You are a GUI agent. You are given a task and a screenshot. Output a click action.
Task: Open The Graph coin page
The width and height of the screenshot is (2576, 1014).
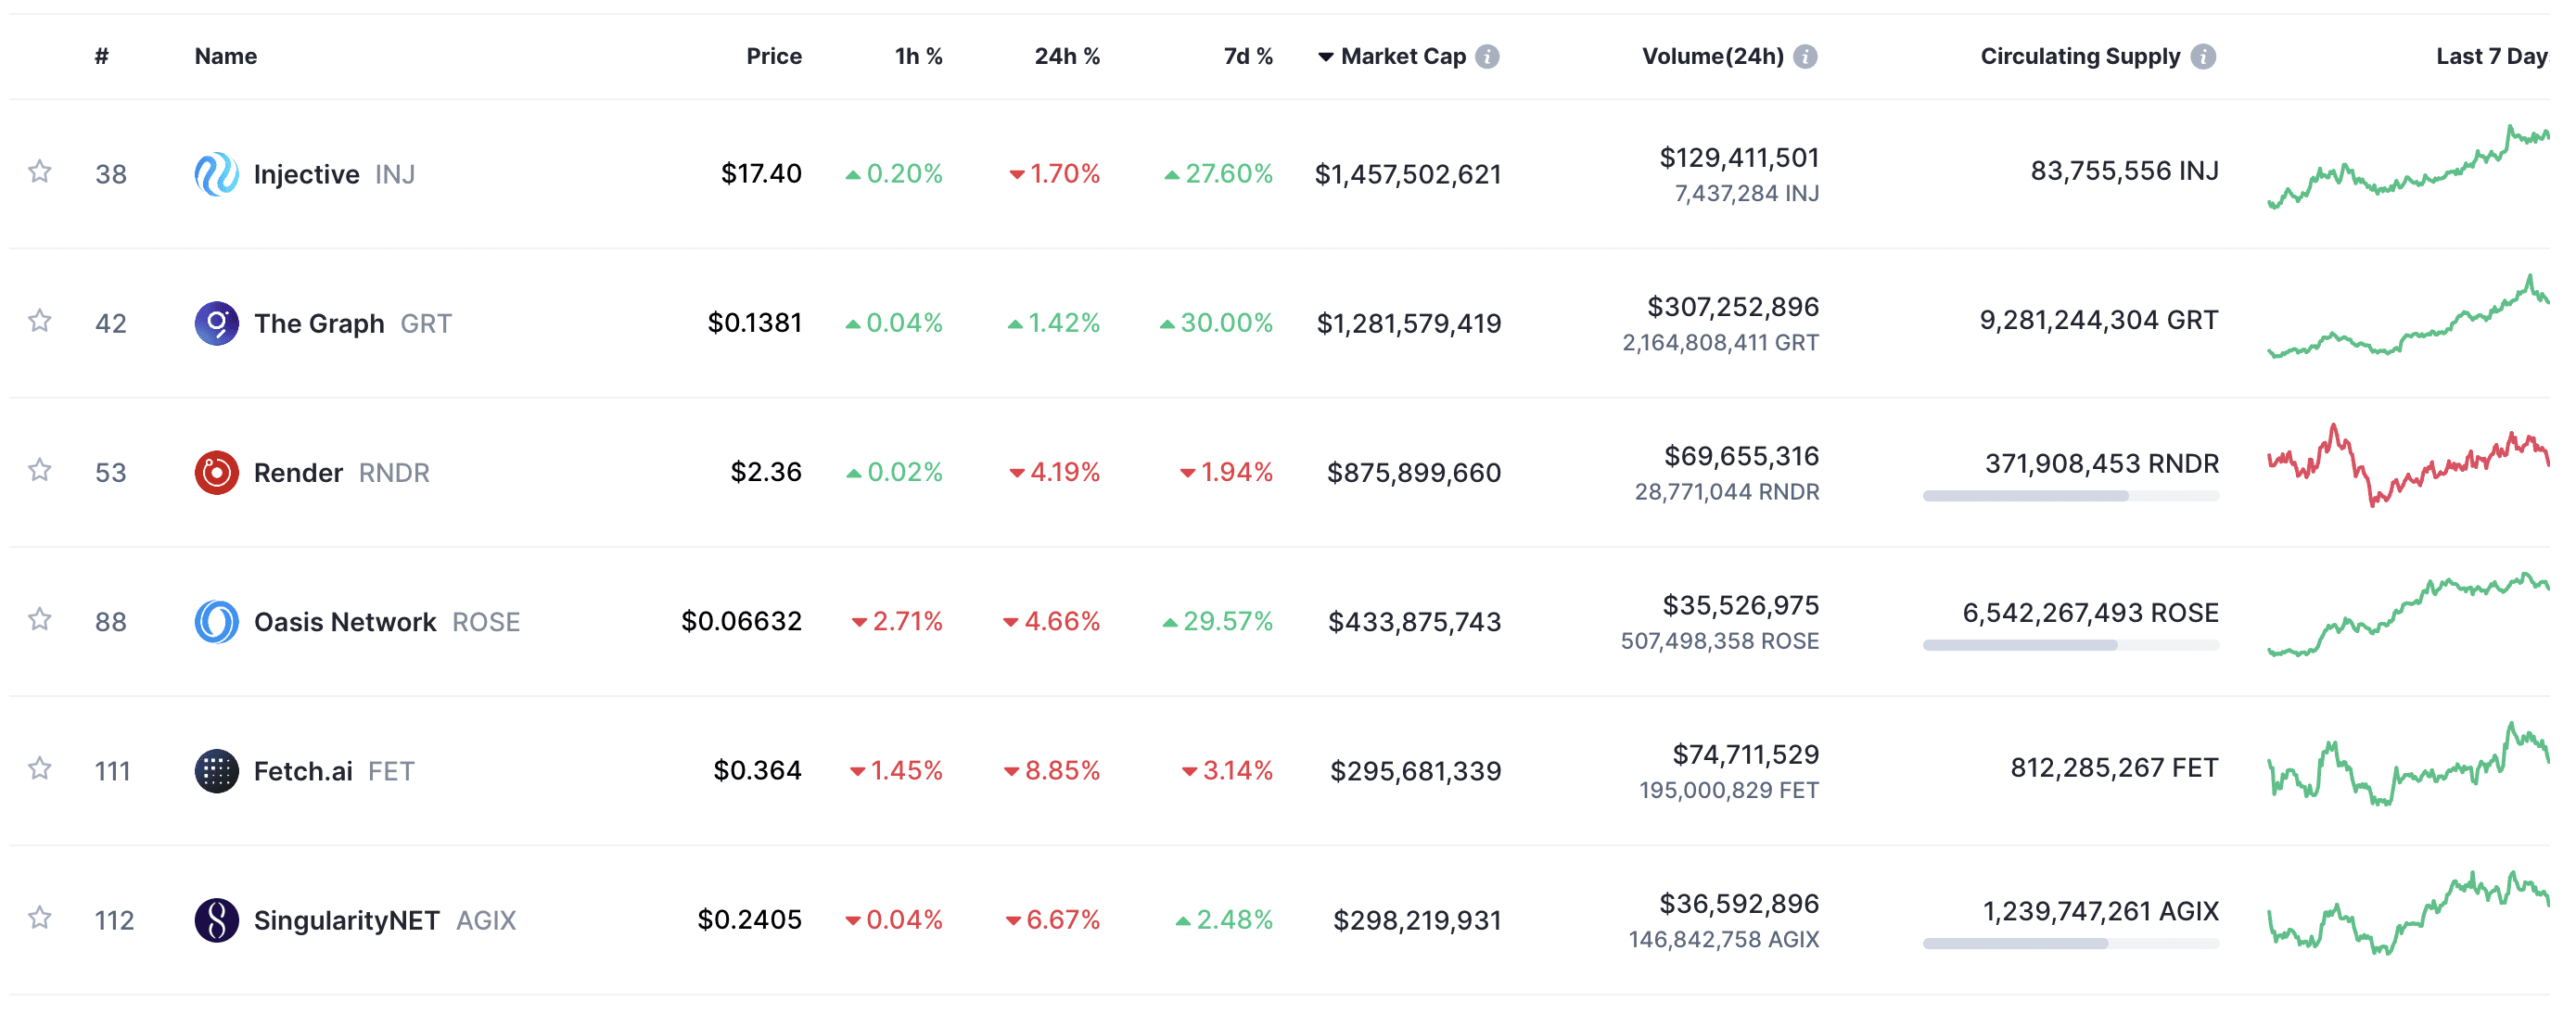tap(319, 323)
